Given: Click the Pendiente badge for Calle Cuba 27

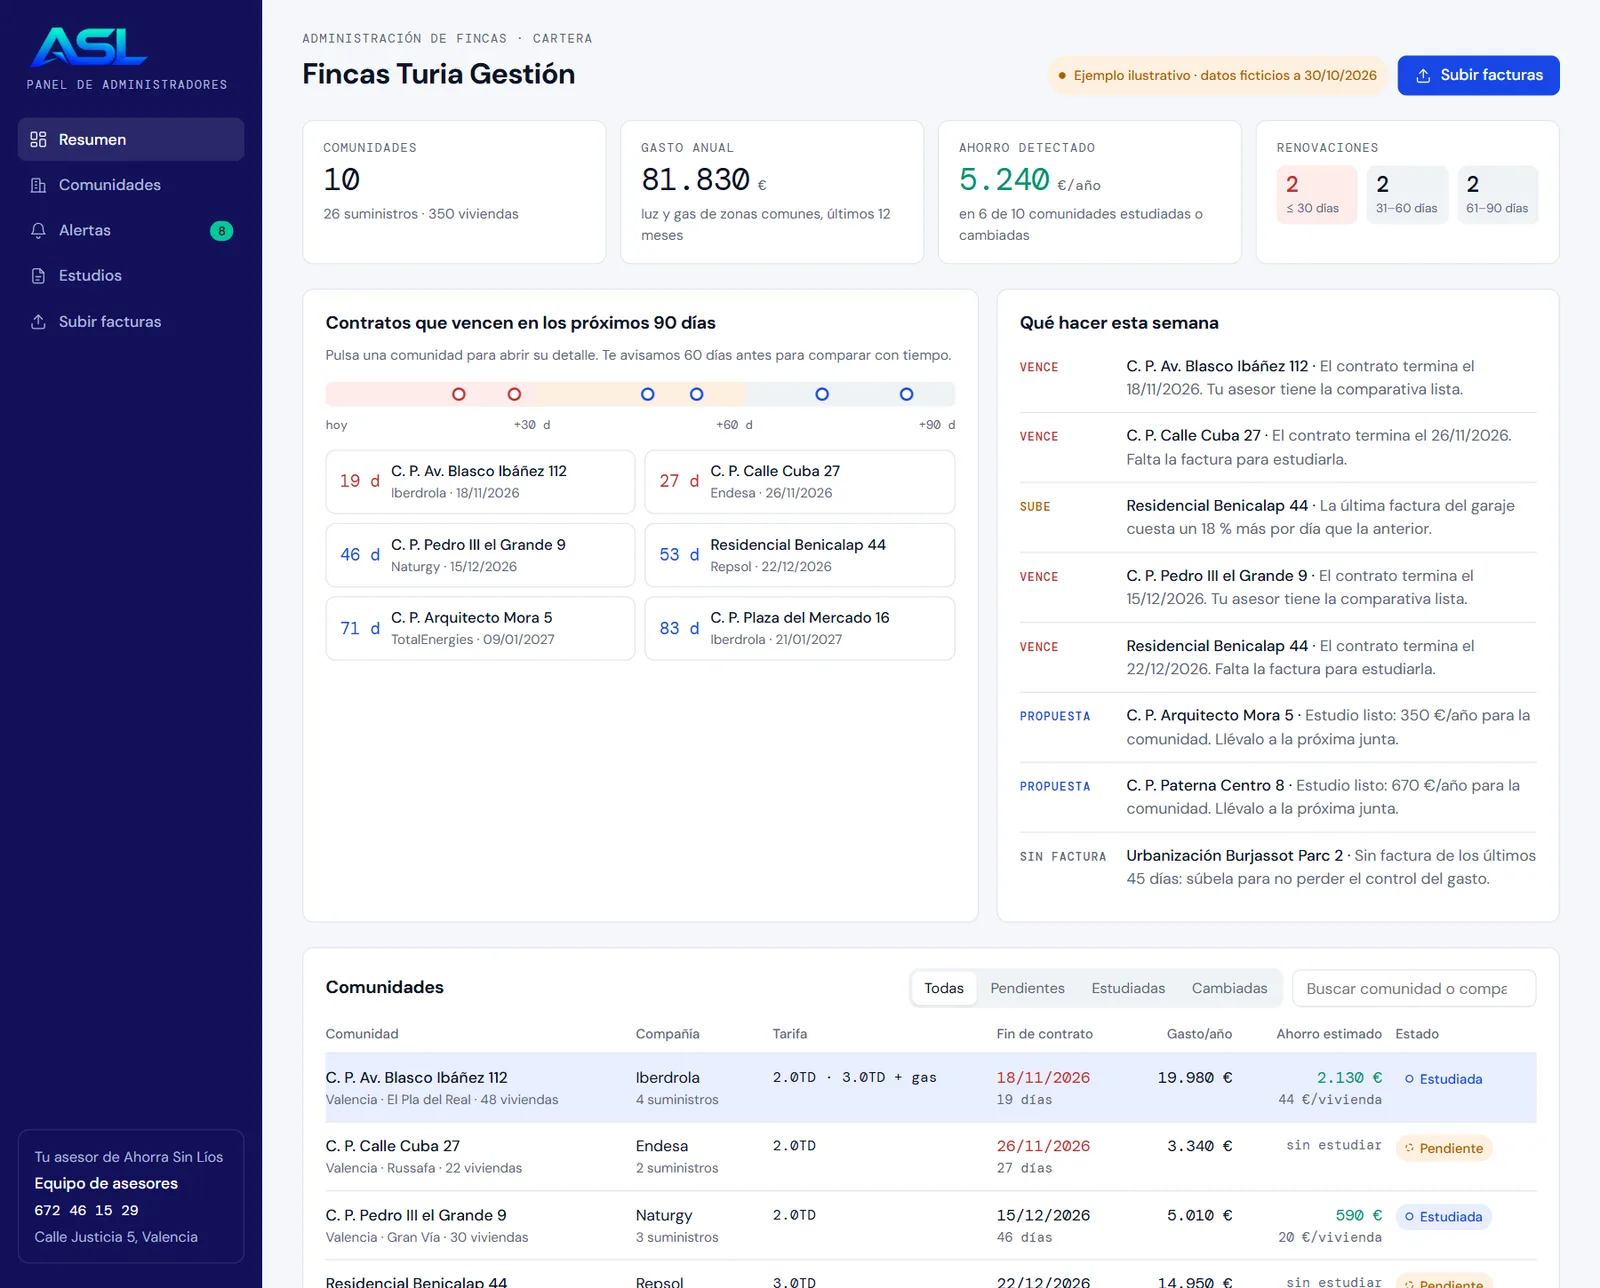Looking at the screenshot, I should 1444,1148.
